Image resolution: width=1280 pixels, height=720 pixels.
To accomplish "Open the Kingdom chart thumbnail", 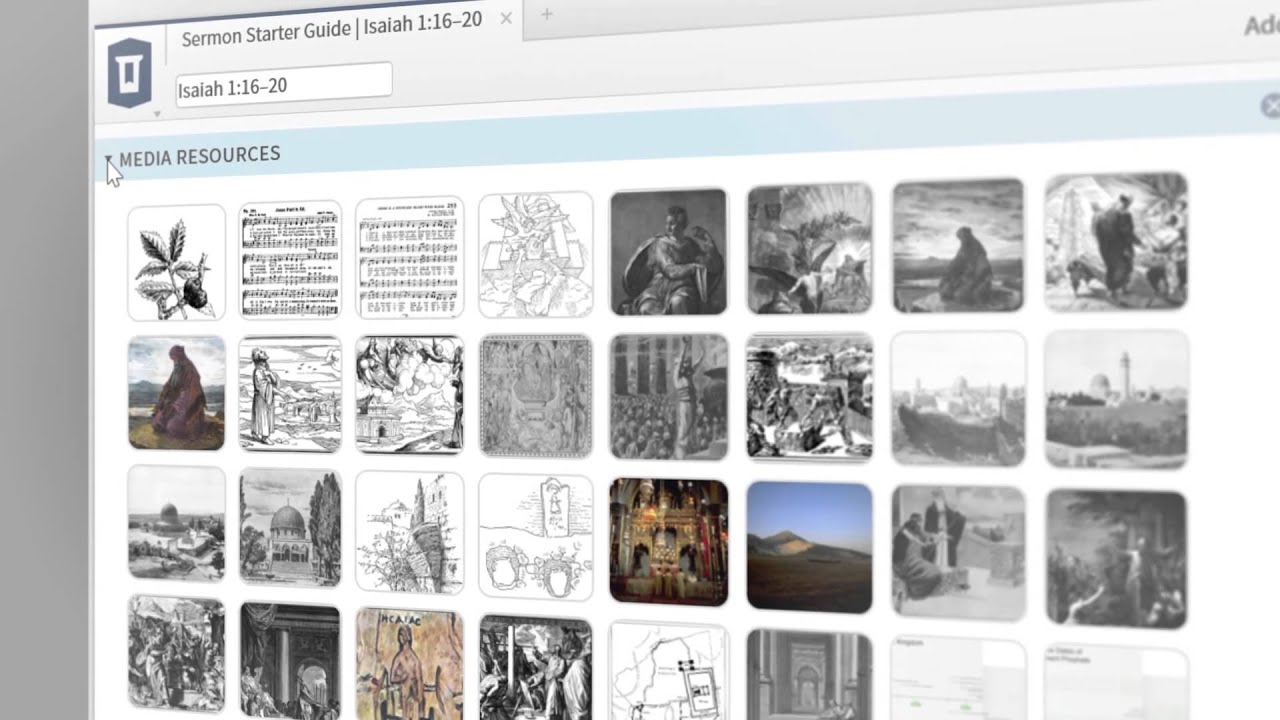I will 958,678.
